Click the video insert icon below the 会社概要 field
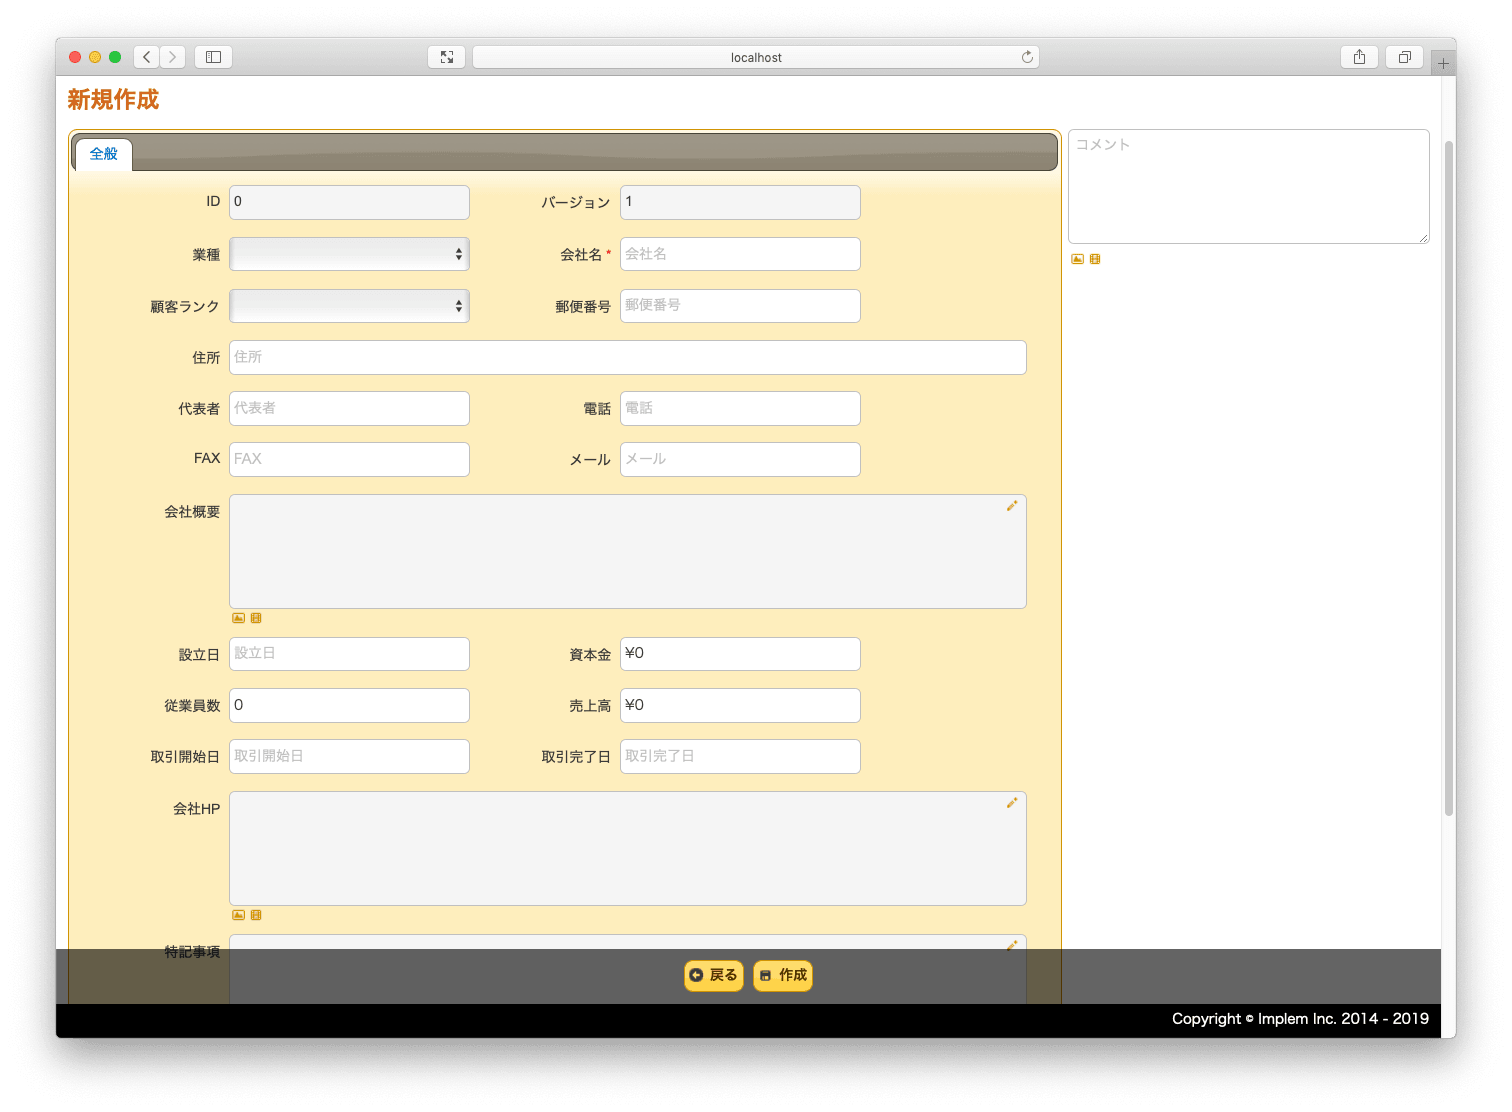 256,618
